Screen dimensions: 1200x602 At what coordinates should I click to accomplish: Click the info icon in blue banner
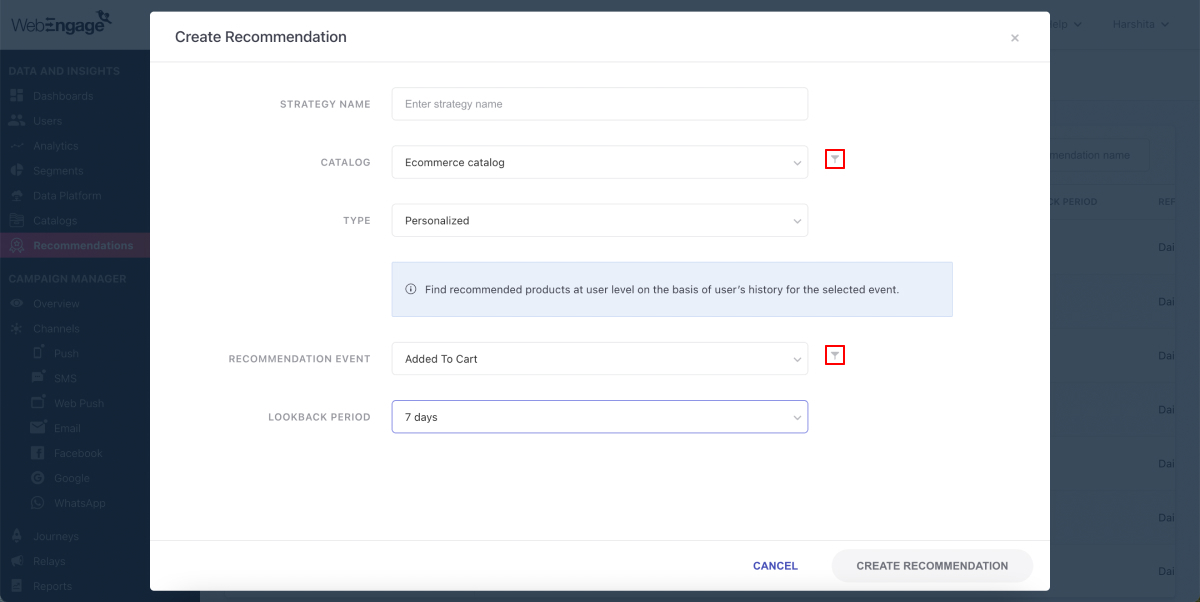[x=410, y=290]
